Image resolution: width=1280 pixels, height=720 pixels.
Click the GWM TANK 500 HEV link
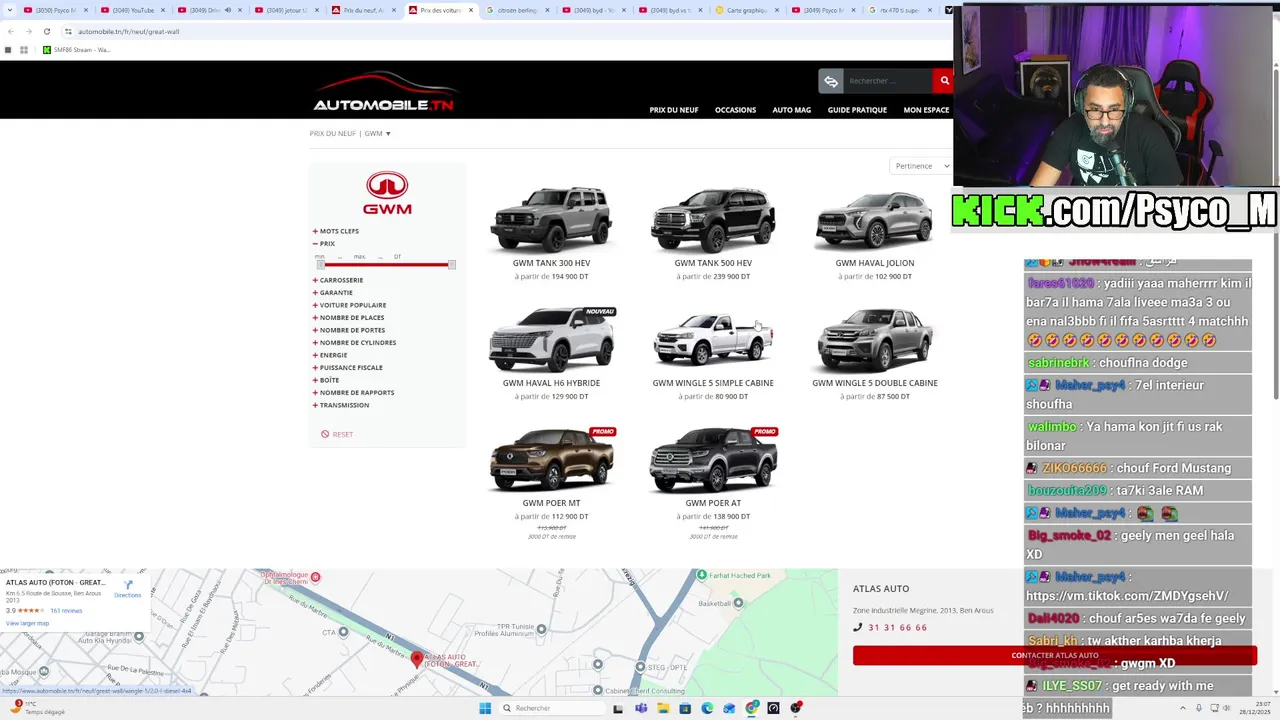[x=713, y=263]
